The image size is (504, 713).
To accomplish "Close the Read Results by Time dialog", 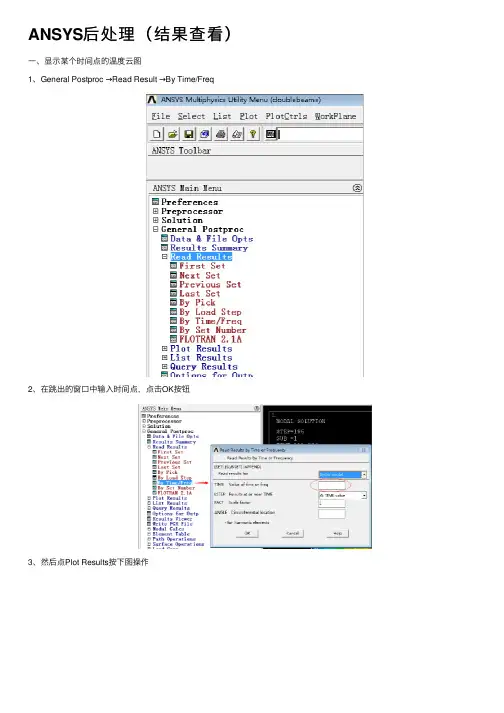I will 363,450.
